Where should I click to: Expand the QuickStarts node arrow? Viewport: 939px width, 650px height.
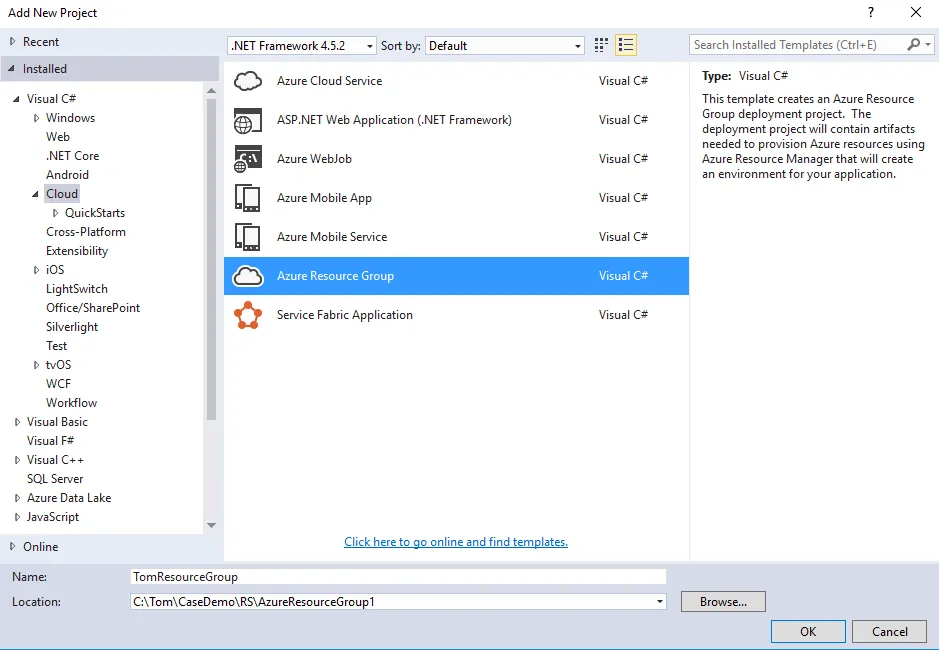click(56, 213)
